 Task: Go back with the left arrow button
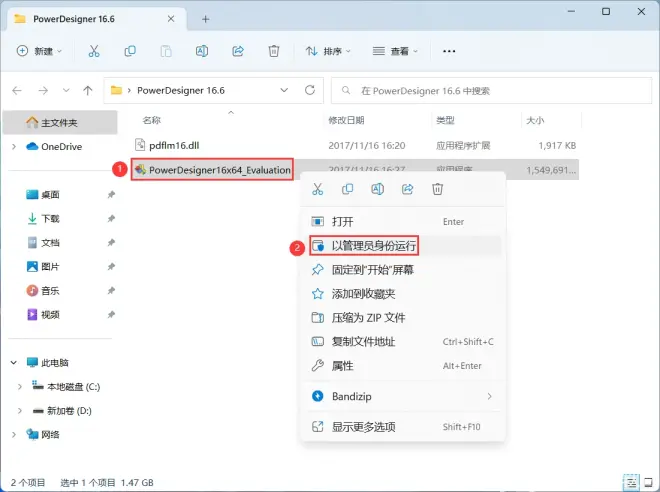tap(17, 90)
